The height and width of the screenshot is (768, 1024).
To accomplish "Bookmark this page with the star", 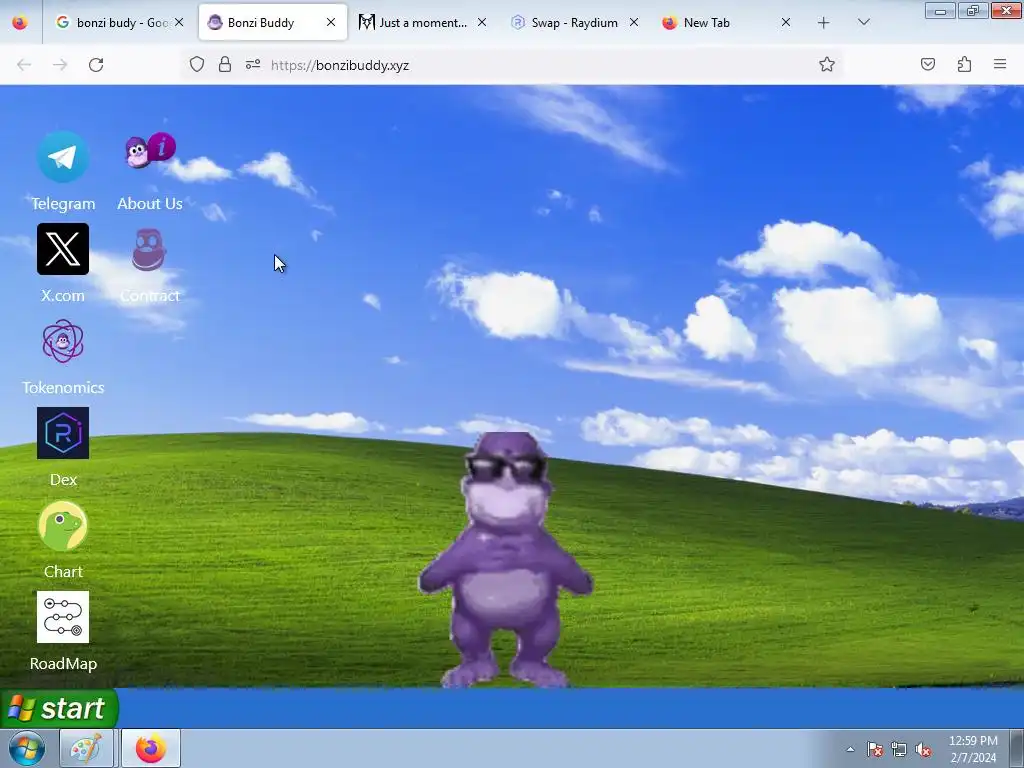I will pos(827,64).
